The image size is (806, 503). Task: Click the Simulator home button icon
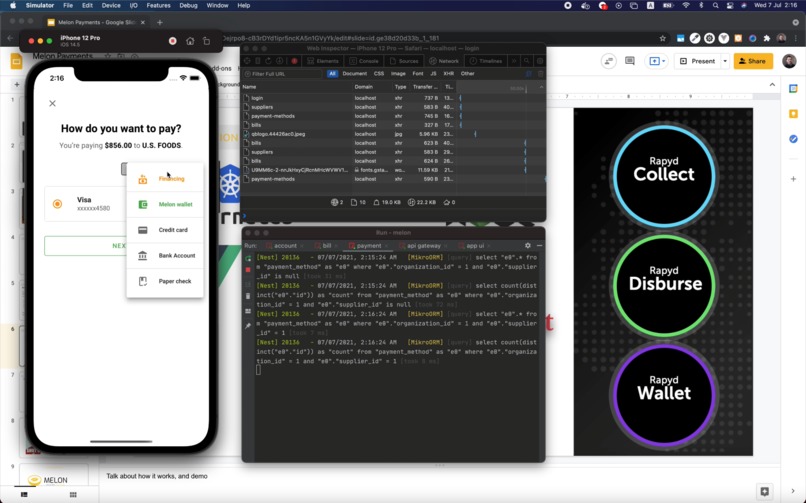[190, 41]
